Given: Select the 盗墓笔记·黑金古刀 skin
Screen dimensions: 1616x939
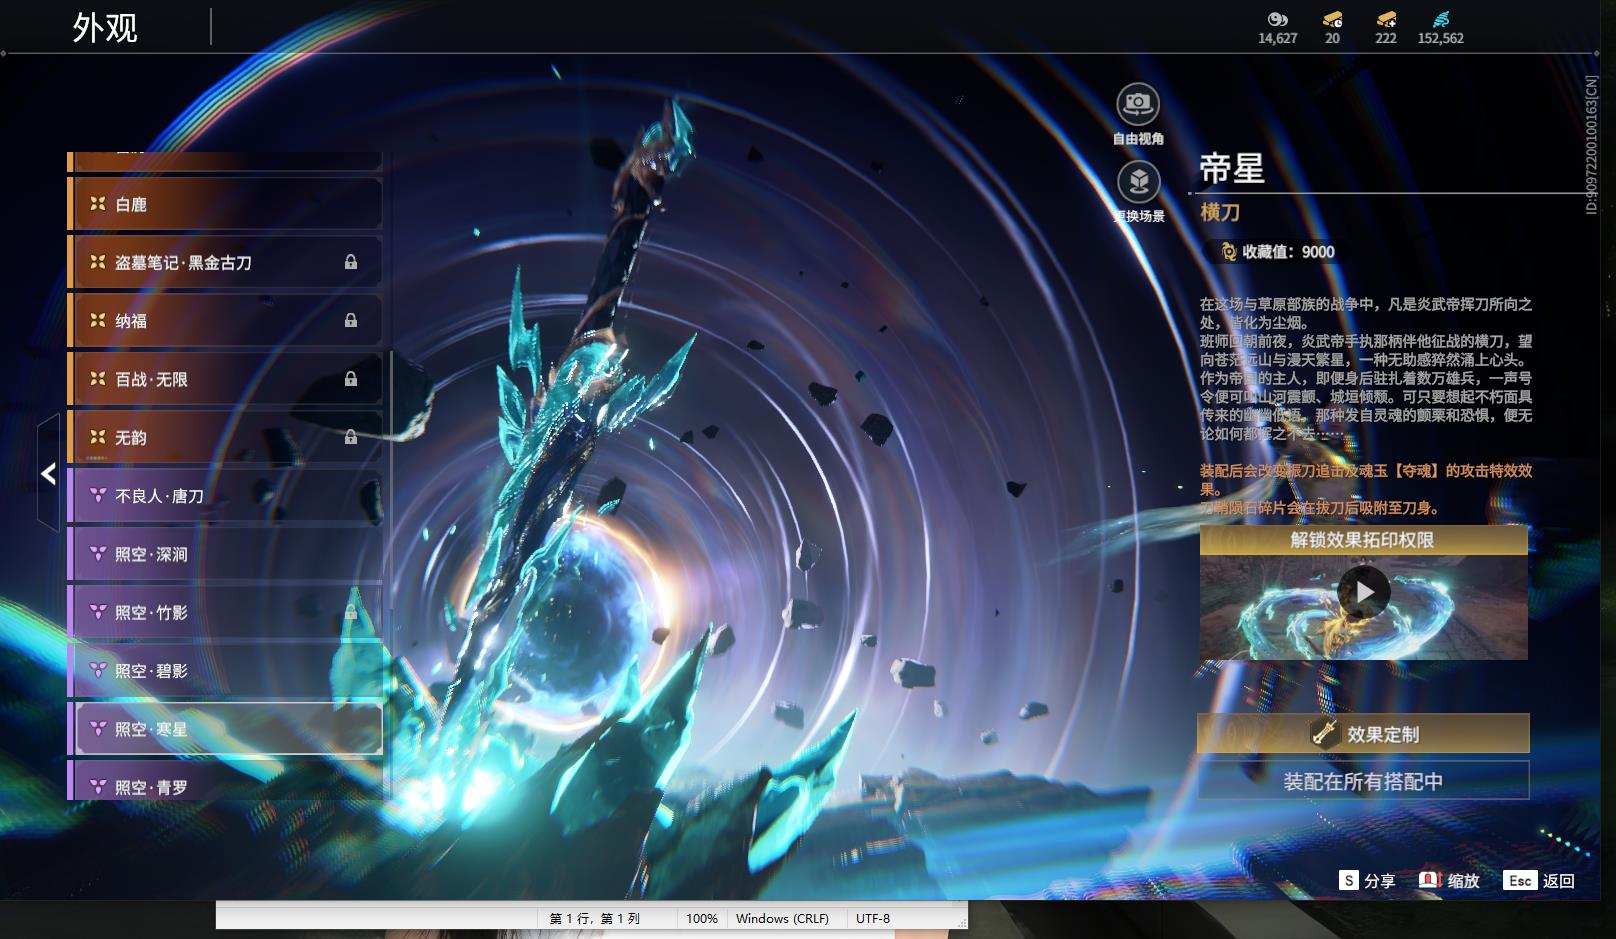Looking at the screenshot, I should 225,262.
